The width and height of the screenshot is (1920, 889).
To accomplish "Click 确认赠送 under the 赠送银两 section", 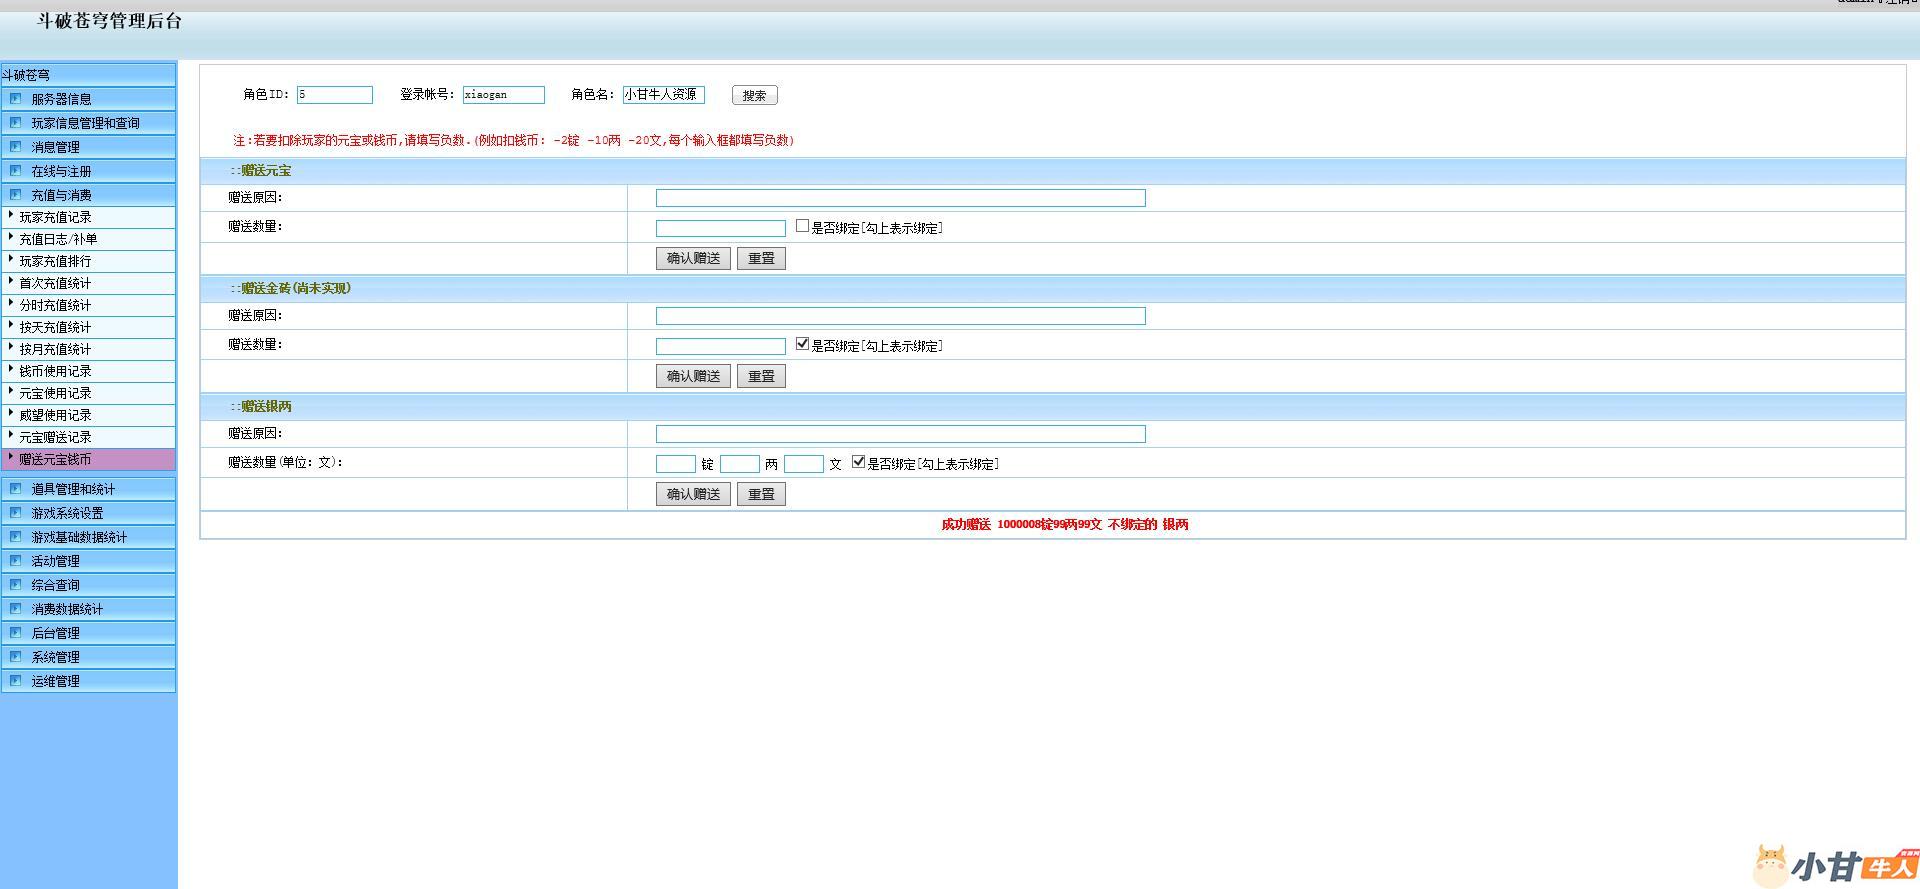I will click(693, 494).
